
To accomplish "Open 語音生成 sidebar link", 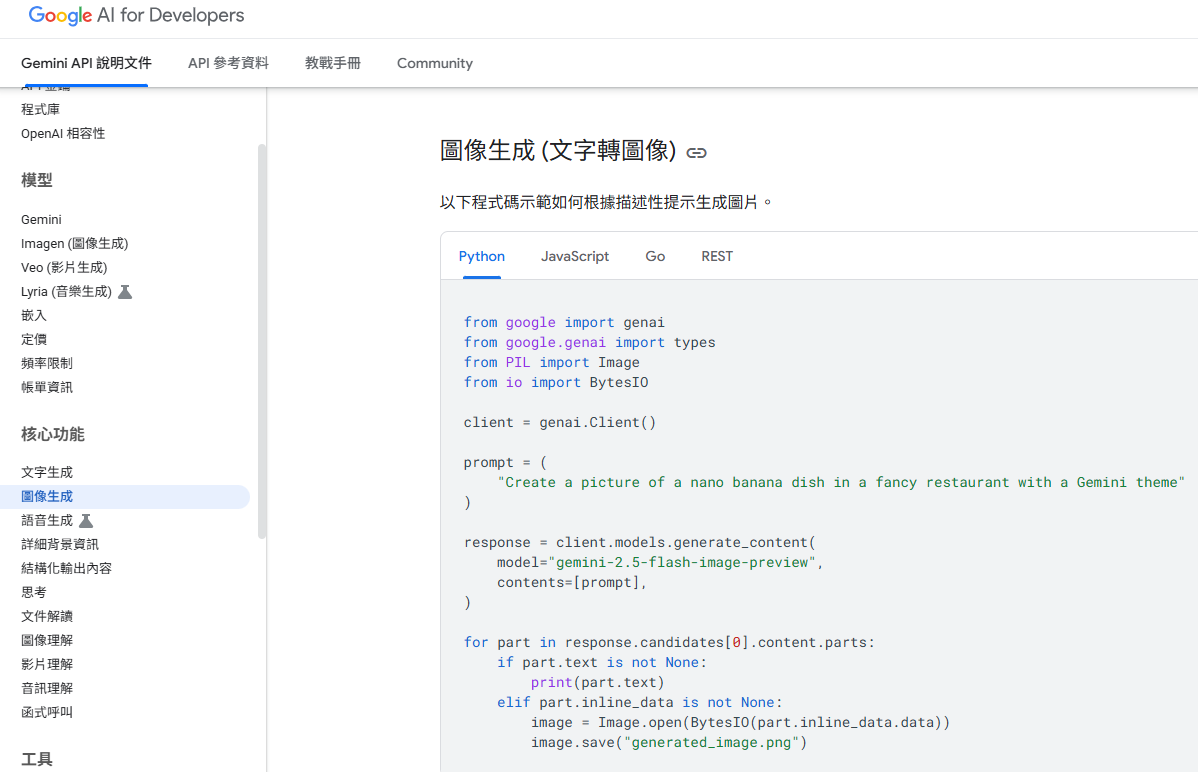I will pos(47,521).
